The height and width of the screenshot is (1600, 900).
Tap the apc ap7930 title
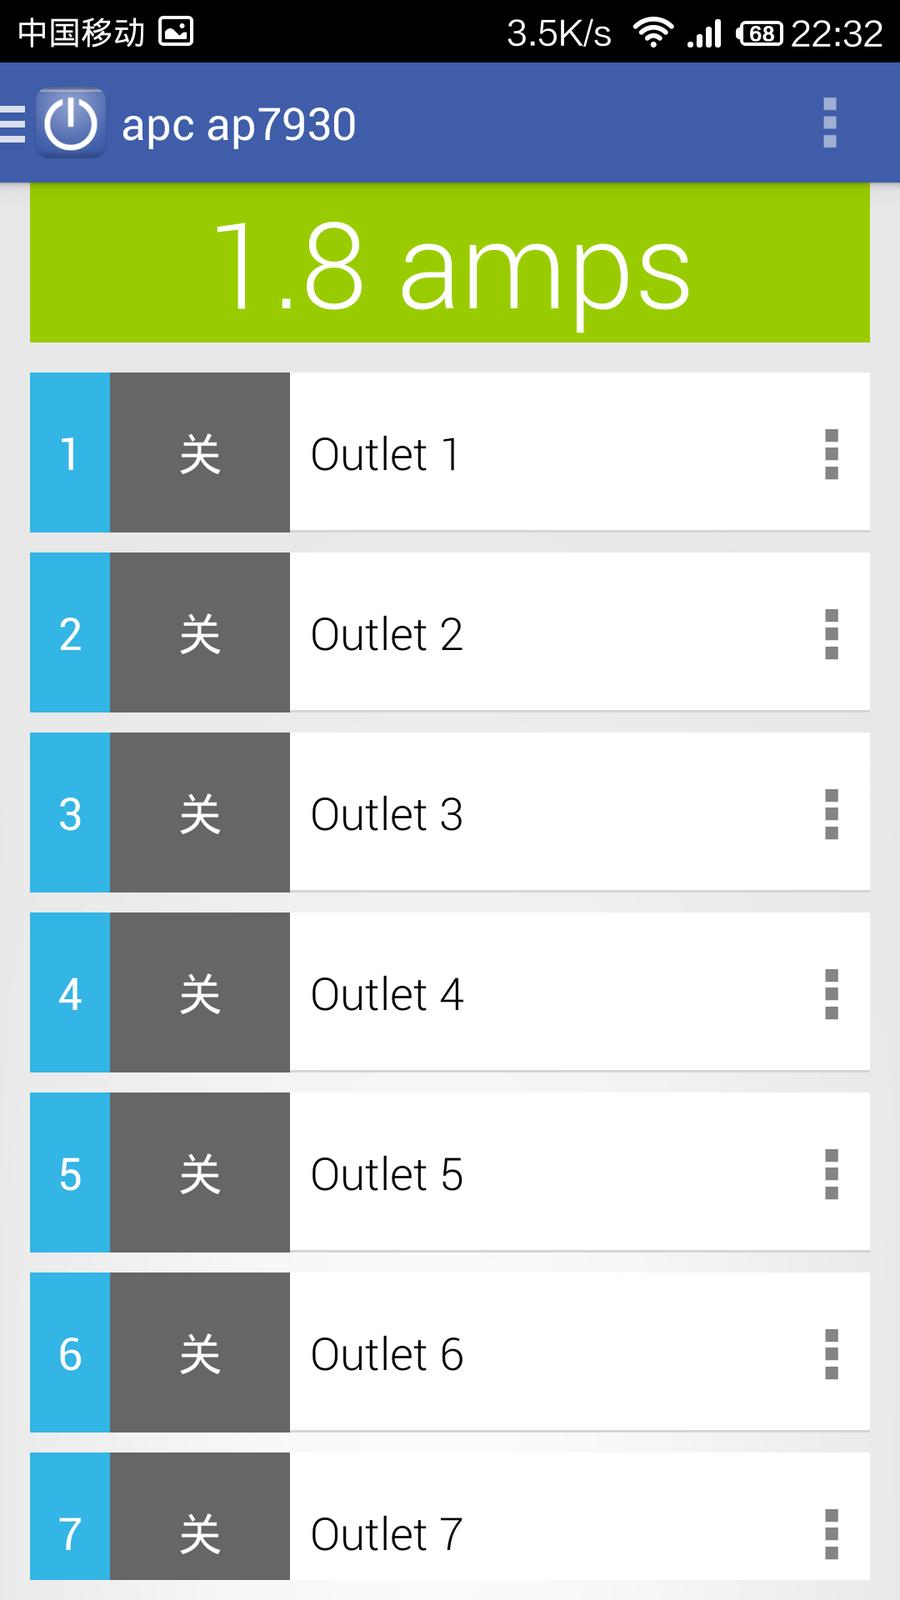coord(239,125)
